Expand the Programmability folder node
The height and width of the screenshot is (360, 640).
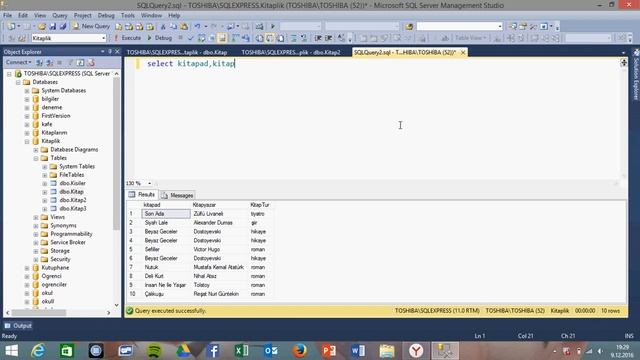[x=36, y=234]
